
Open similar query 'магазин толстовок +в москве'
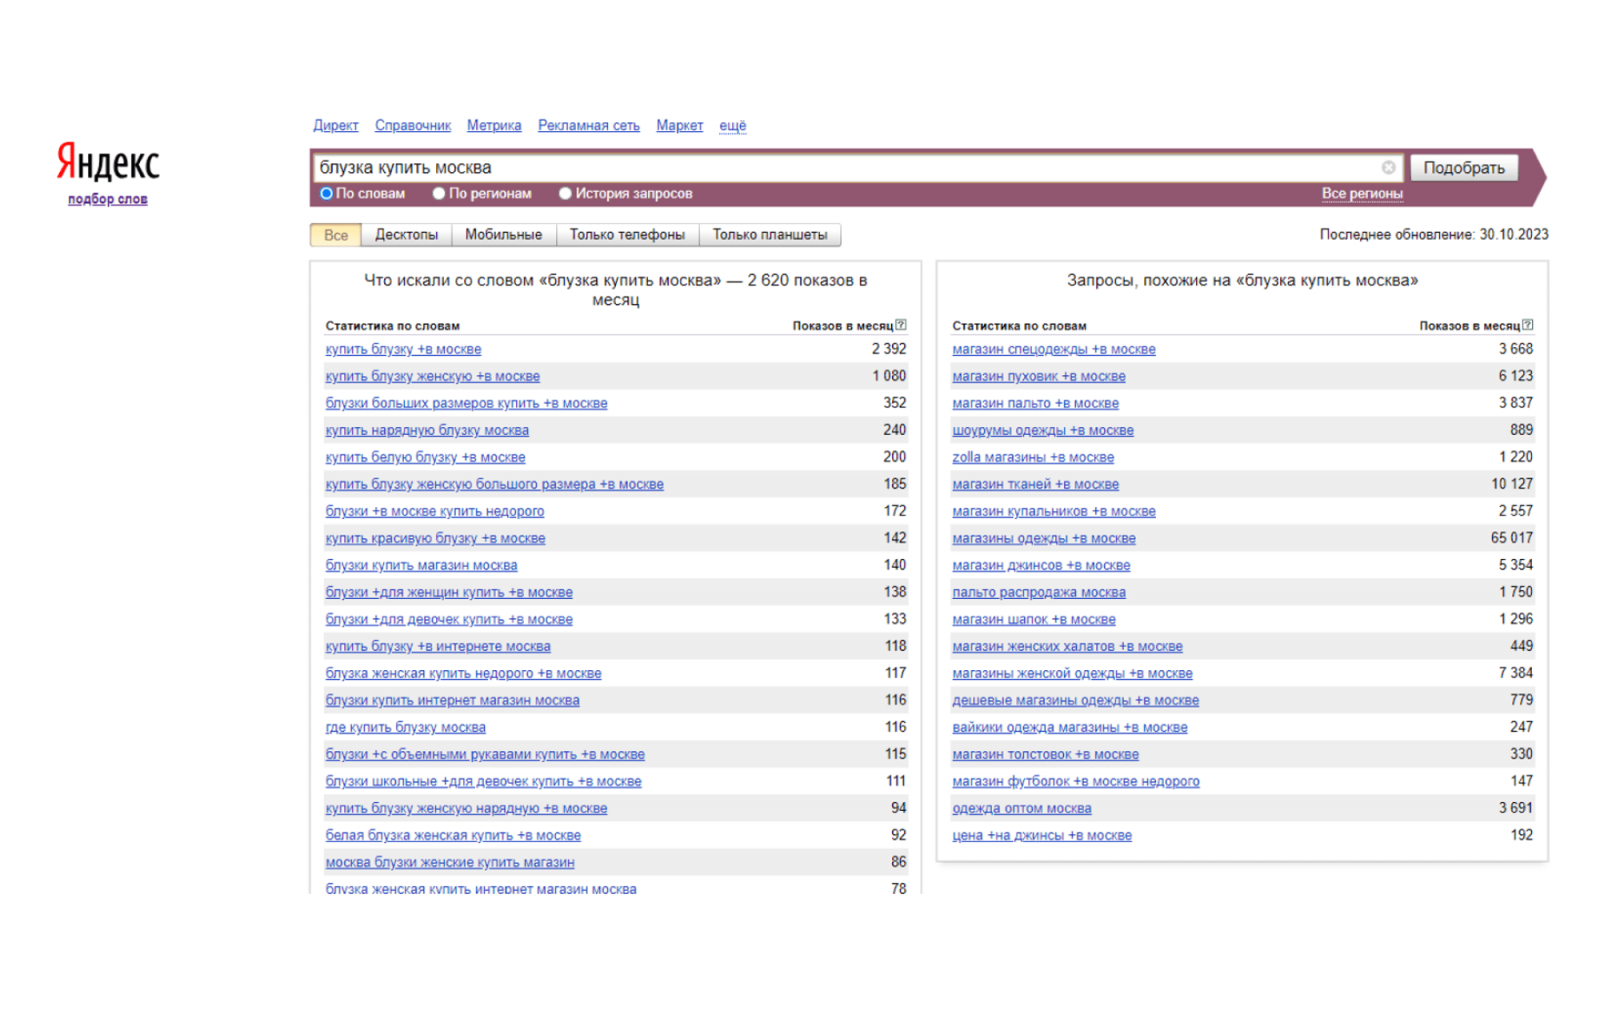point(1045,755)
